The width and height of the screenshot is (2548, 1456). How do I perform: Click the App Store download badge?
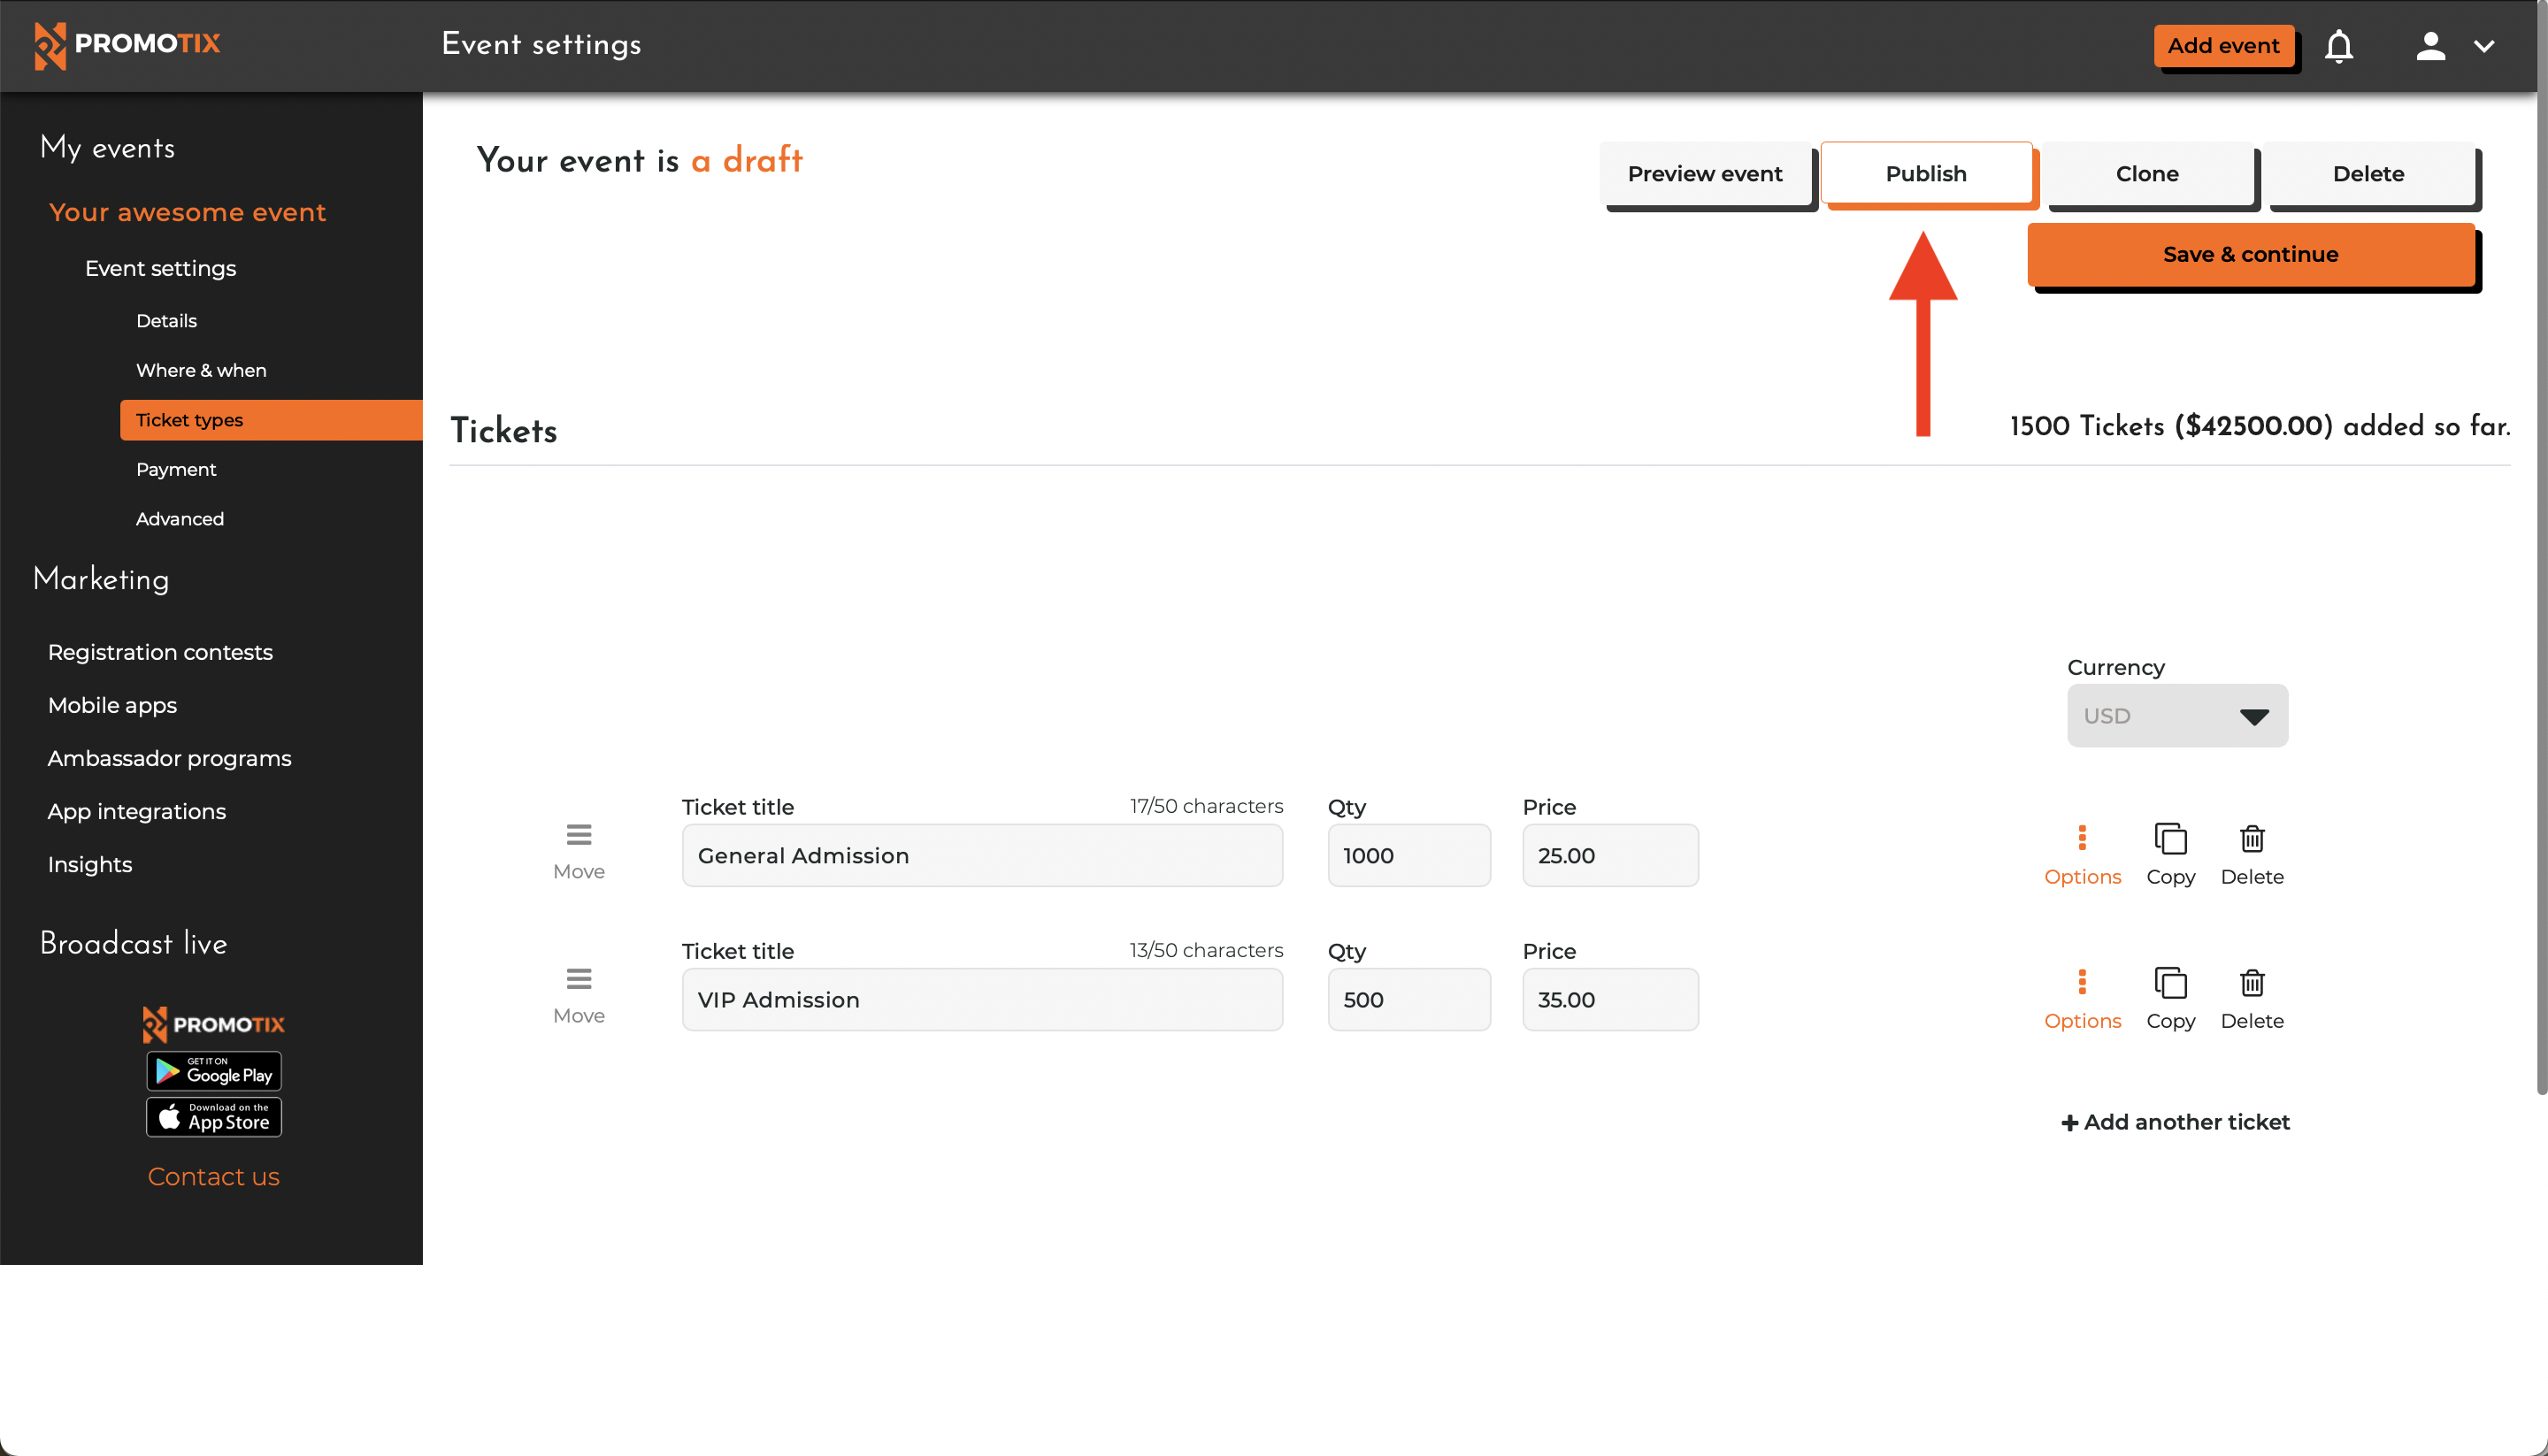(x=213, y=1117)
